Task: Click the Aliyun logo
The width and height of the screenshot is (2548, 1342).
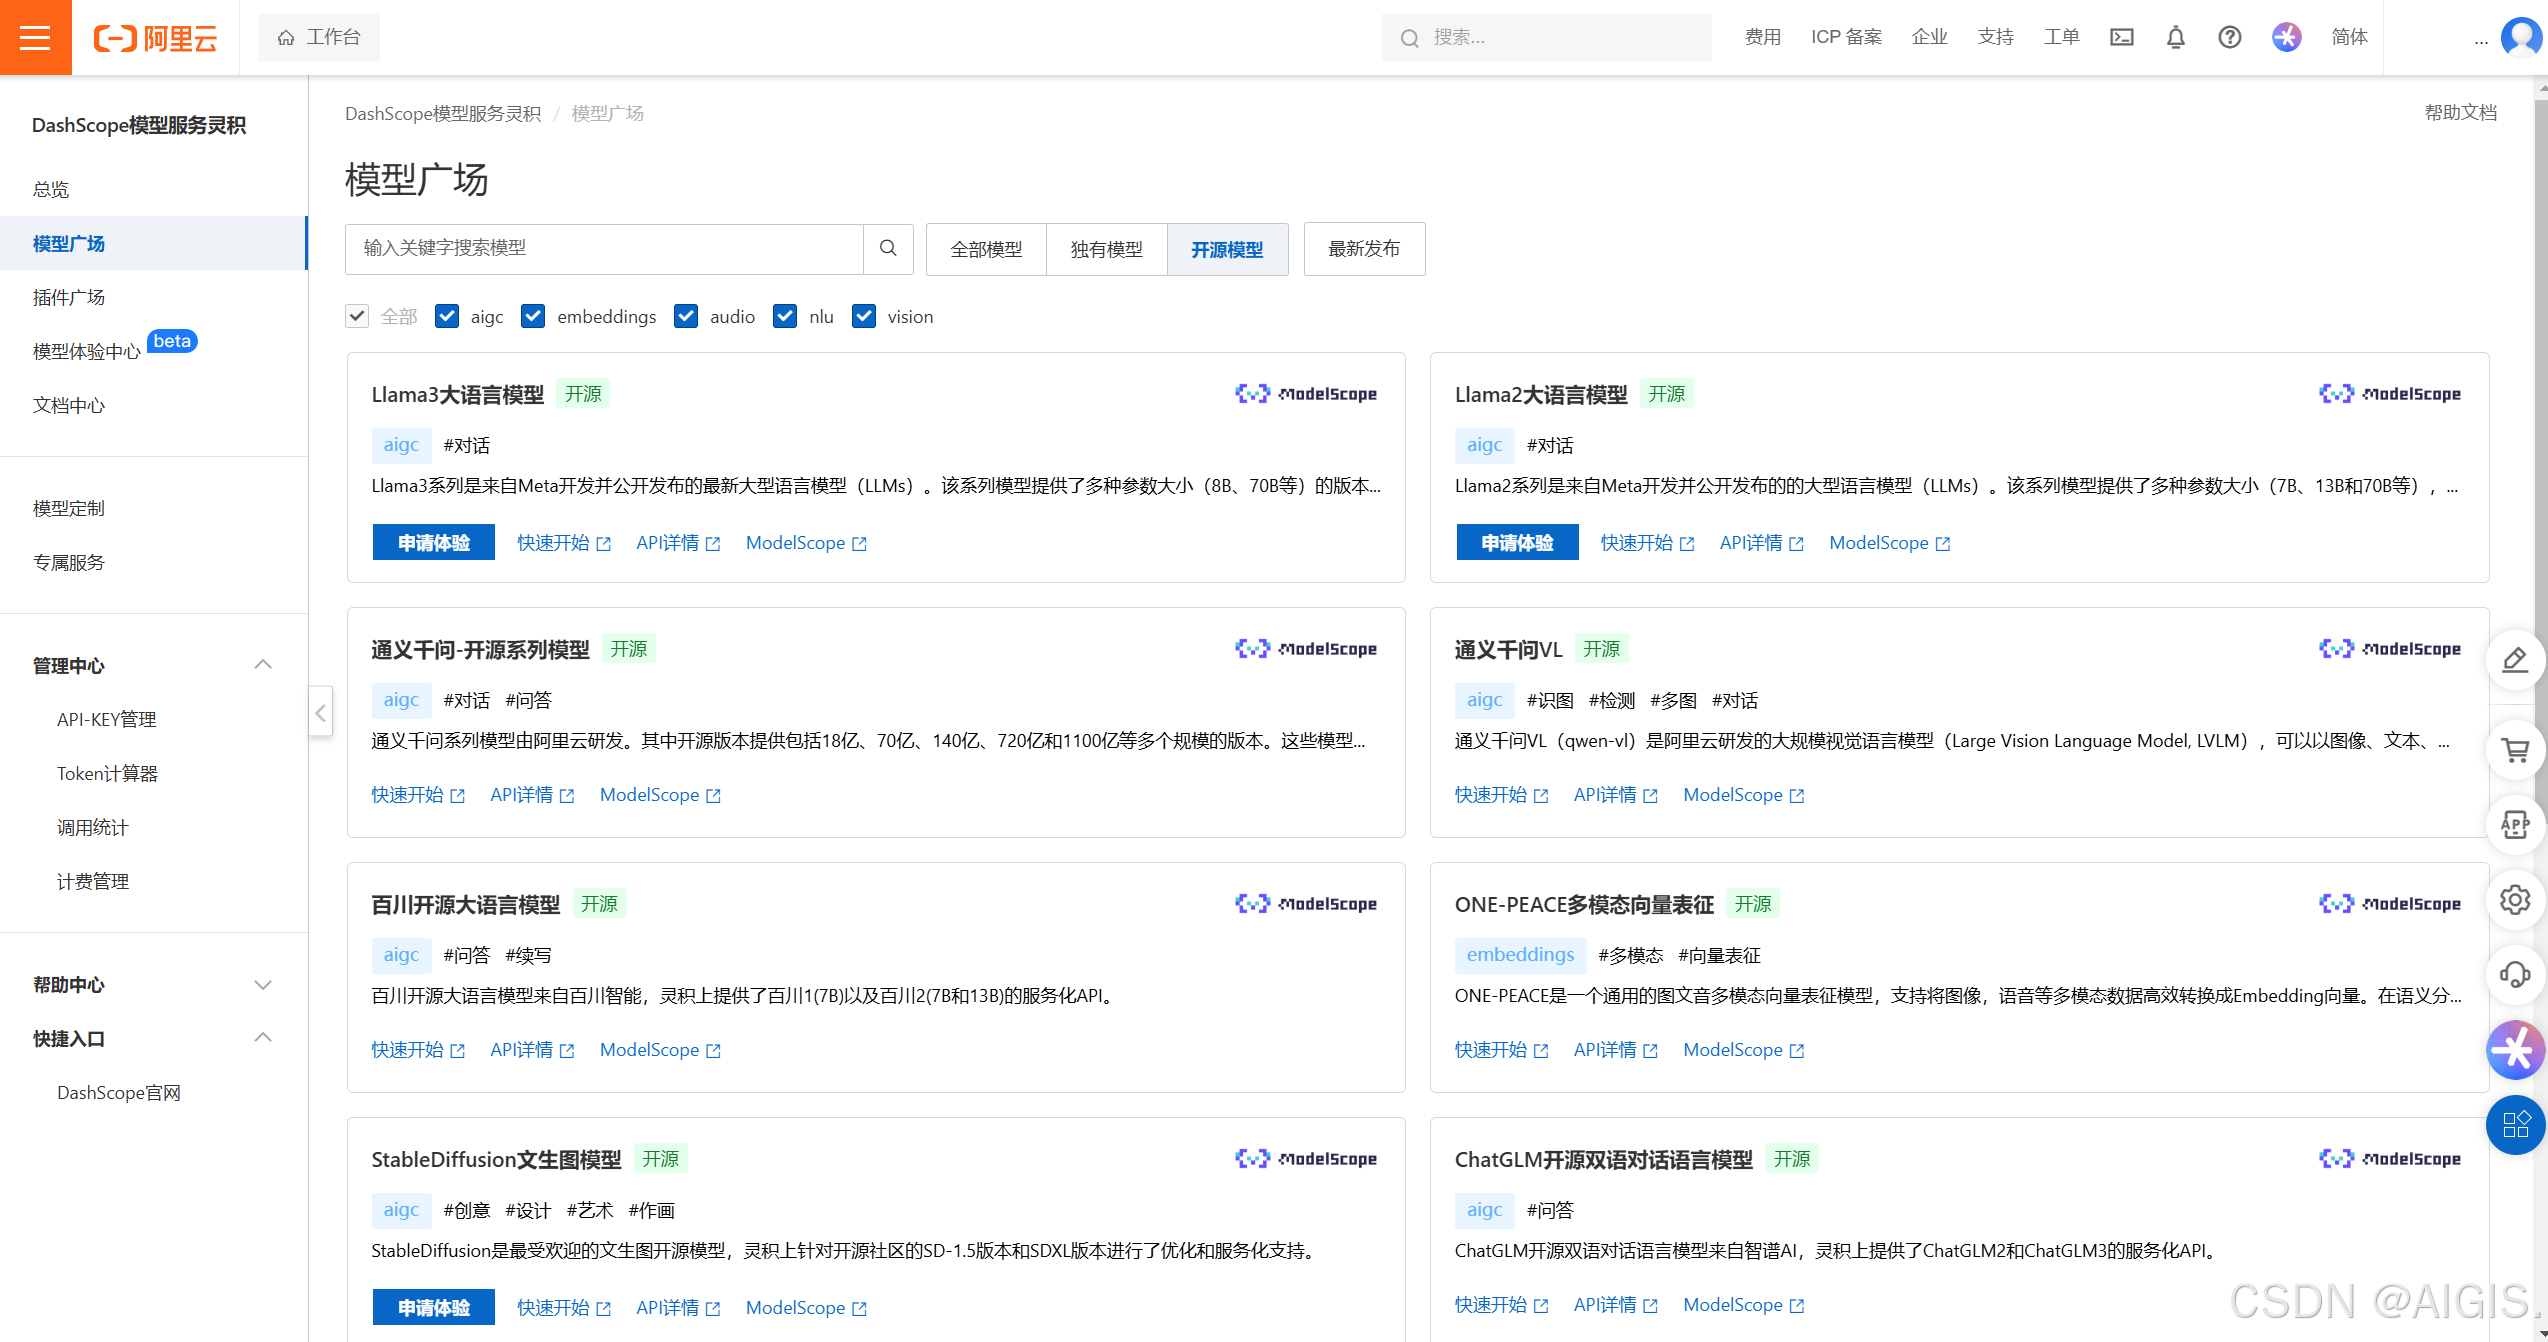Action: coord(155,38)
